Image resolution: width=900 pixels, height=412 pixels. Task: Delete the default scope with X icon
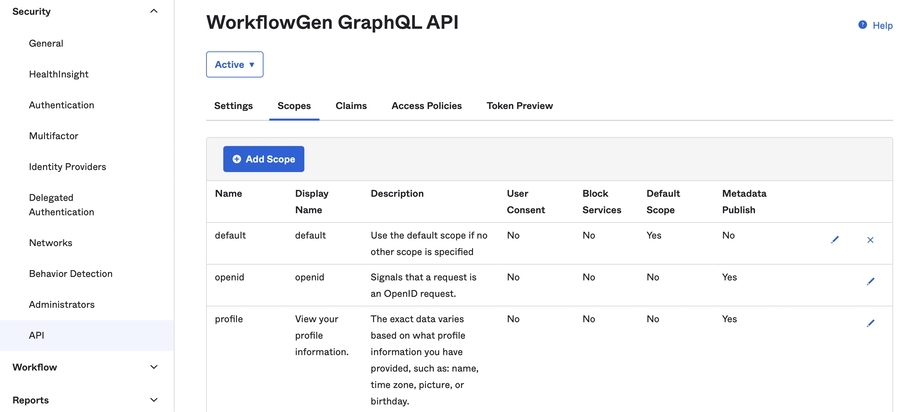pos(870,240)
